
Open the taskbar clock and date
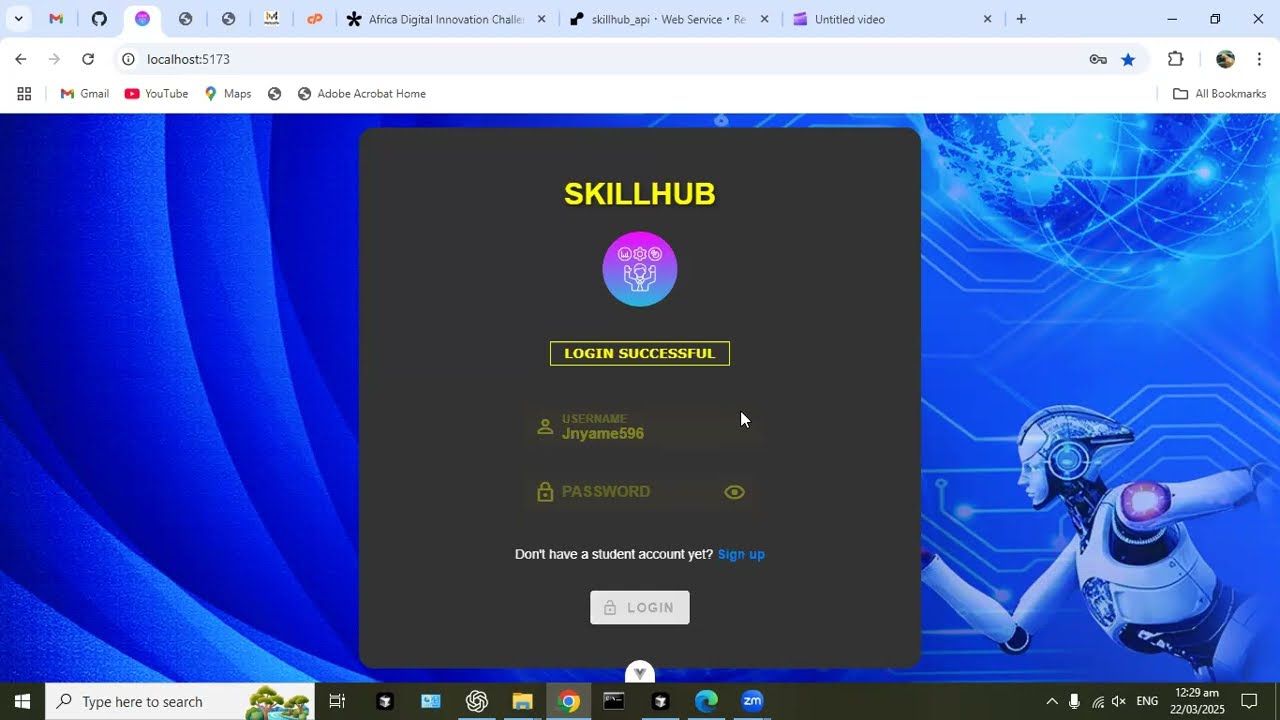point(1197,701)
